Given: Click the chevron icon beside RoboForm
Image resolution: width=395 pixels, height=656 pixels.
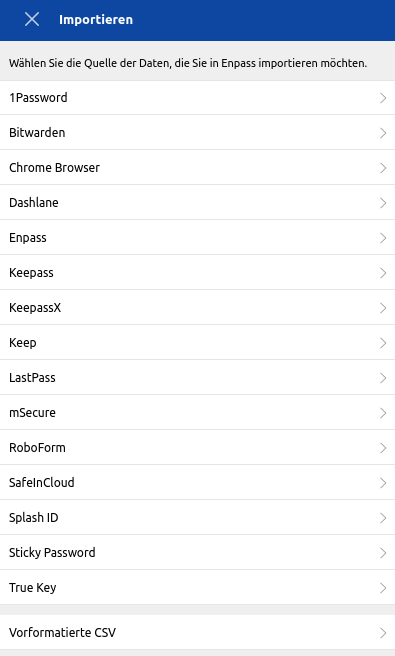Looking at the screenshot, I should coord(383,448).
